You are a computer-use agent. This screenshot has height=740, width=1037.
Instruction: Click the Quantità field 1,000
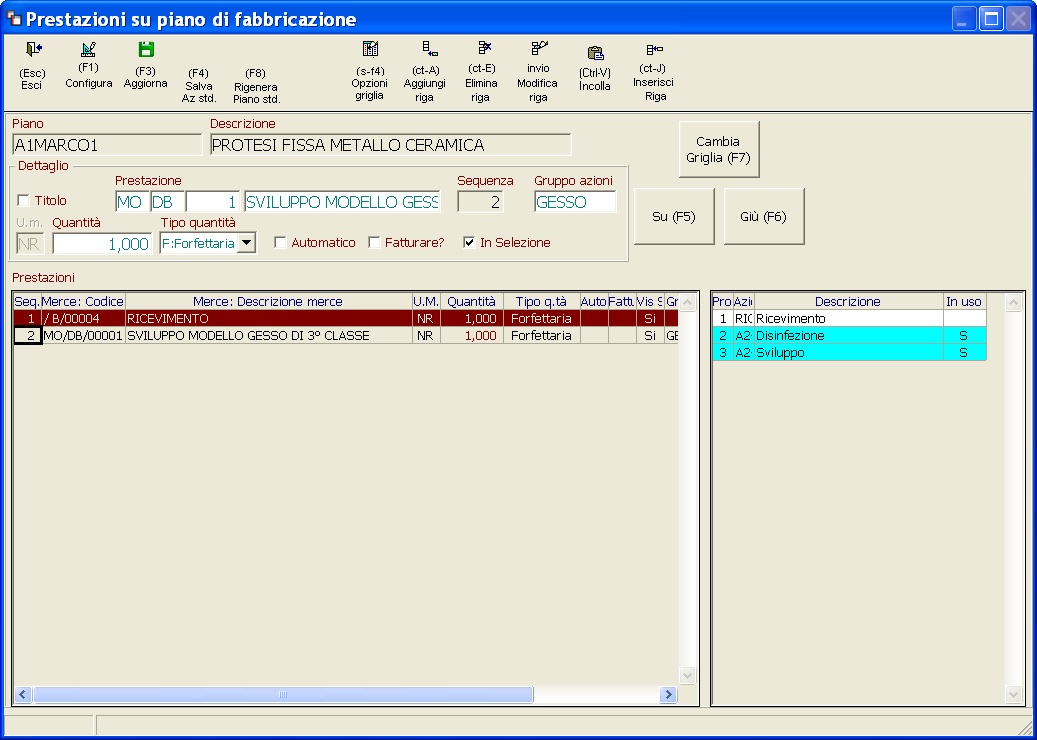103,243
